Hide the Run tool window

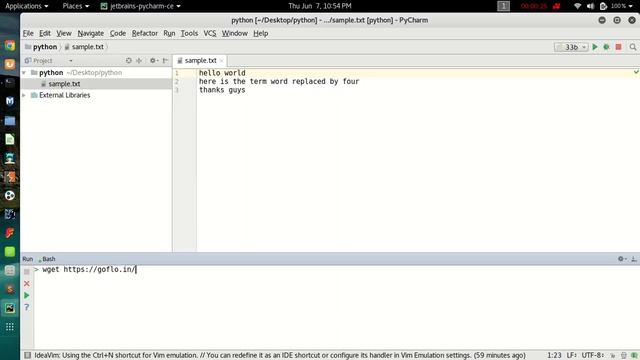(x=634, y=259)
